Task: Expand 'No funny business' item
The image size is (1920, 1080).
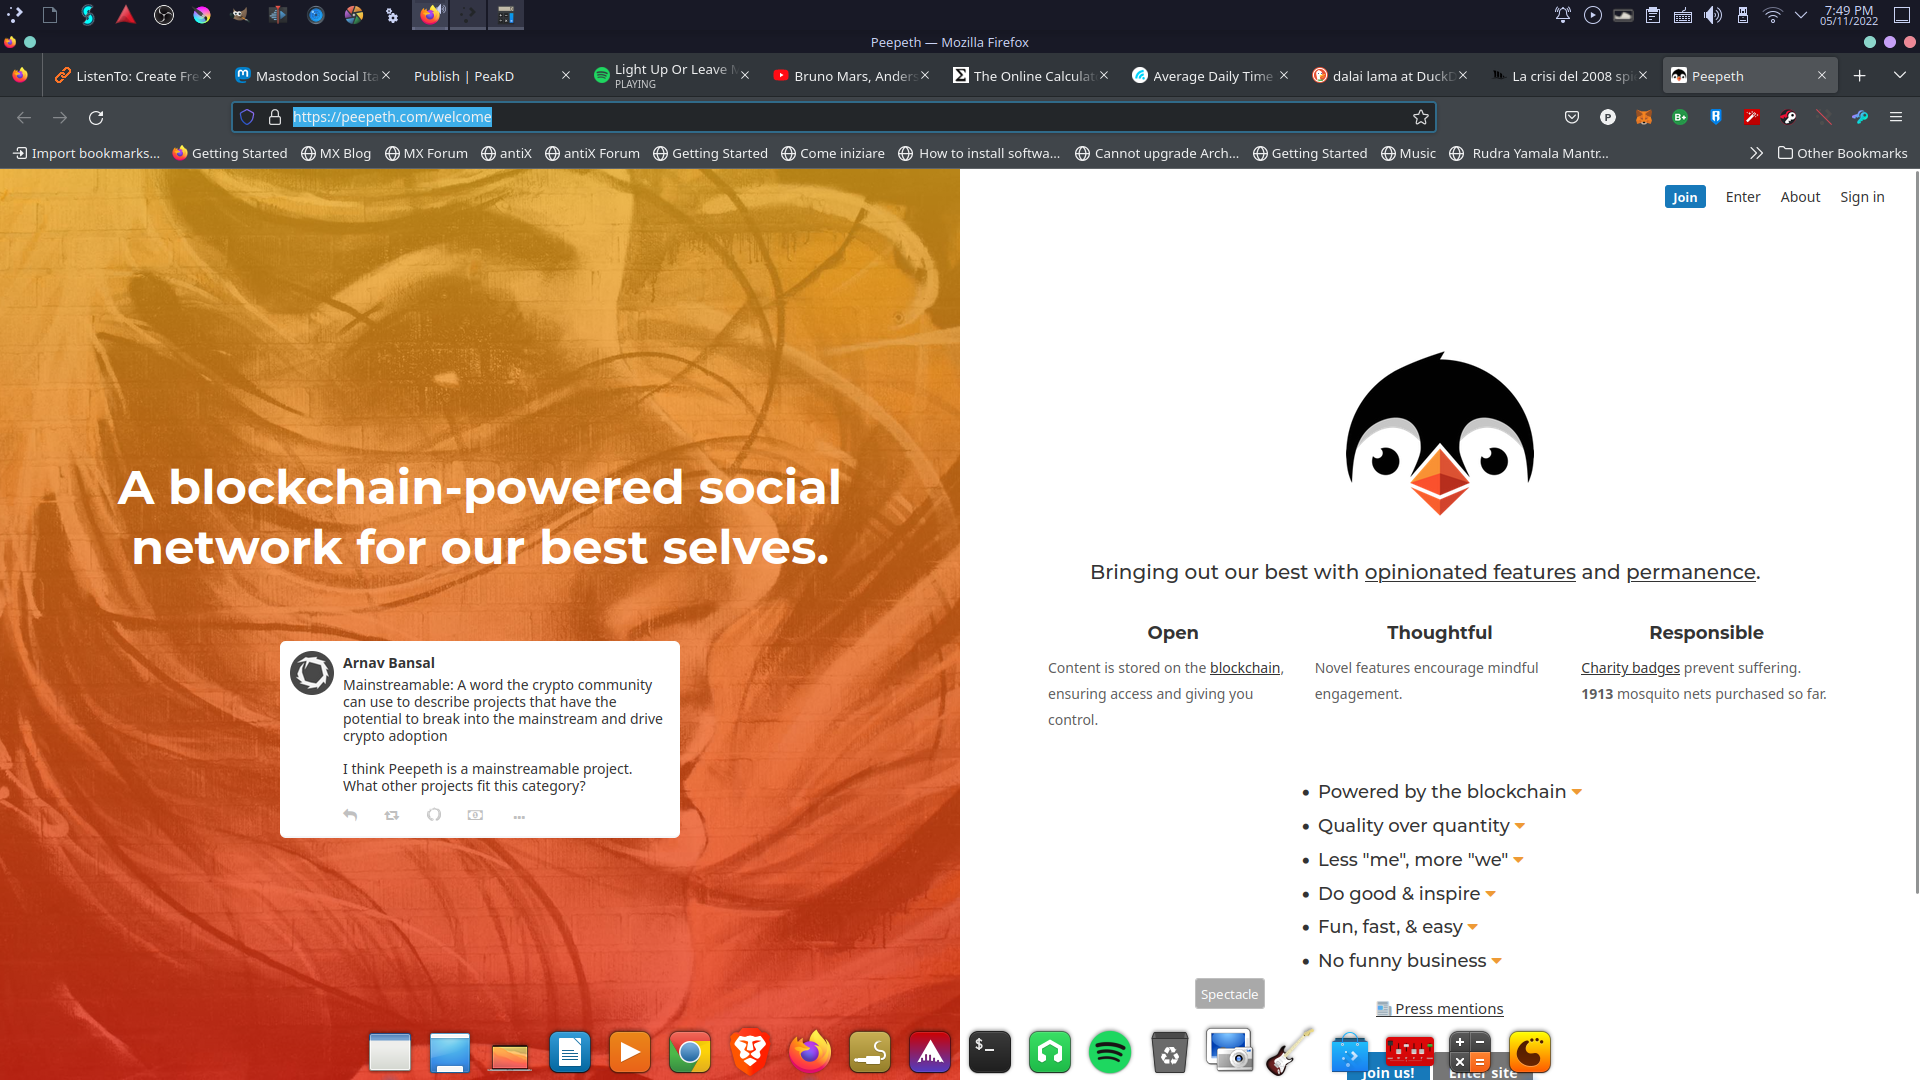Action: point(1409,961)
